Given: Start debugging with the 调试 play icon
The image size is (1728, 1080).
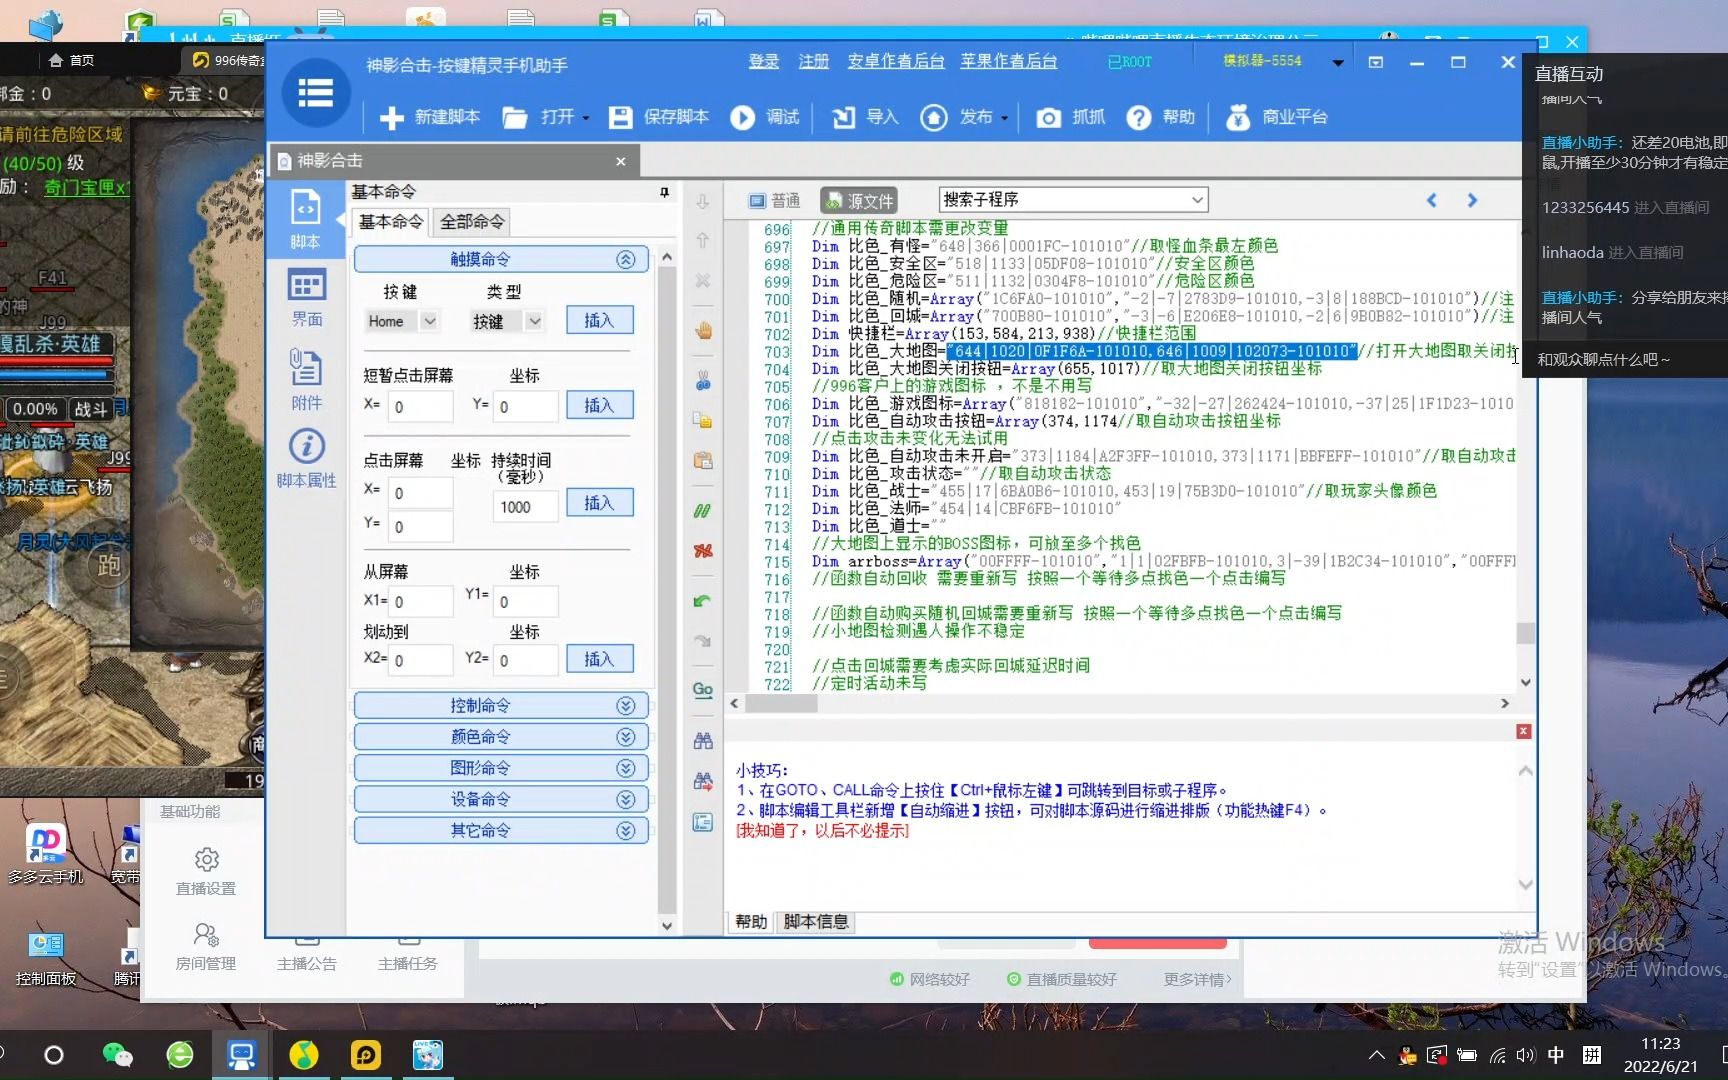Looking at the screenshot, I should (742, 117).
